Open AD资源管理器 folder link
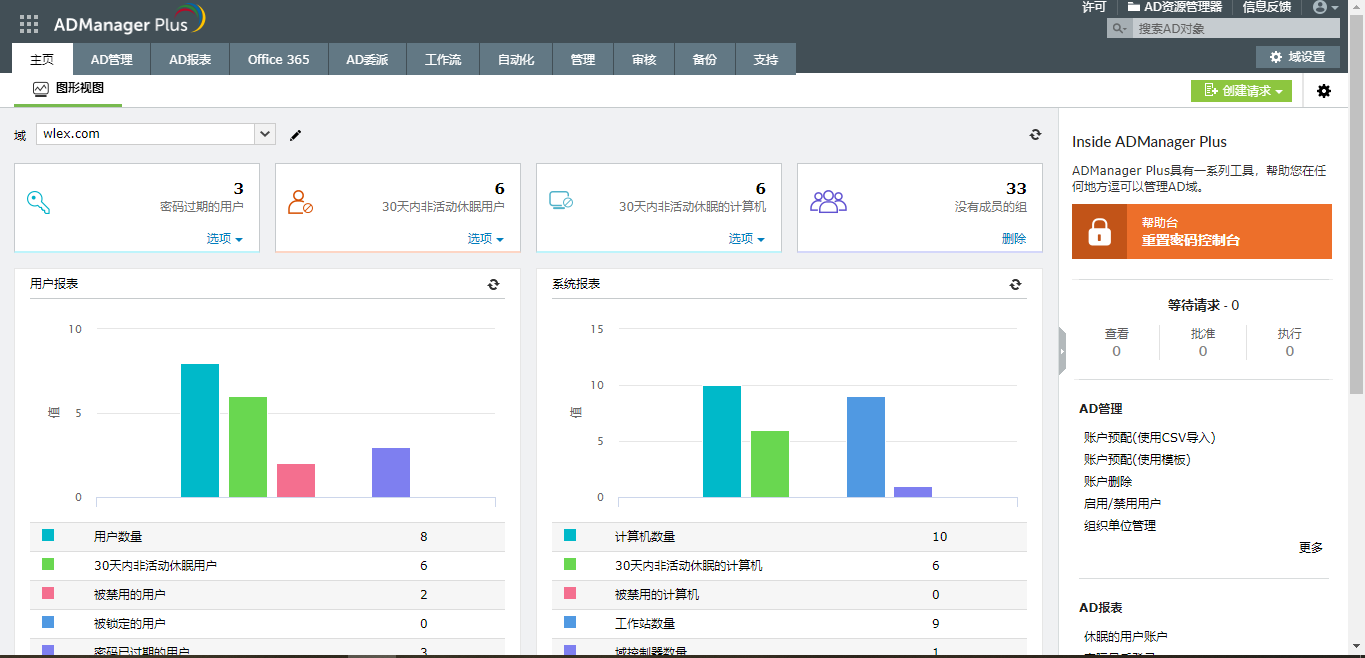The image size is (1365, 658). pyautogui.click(x=1175, y=7)
